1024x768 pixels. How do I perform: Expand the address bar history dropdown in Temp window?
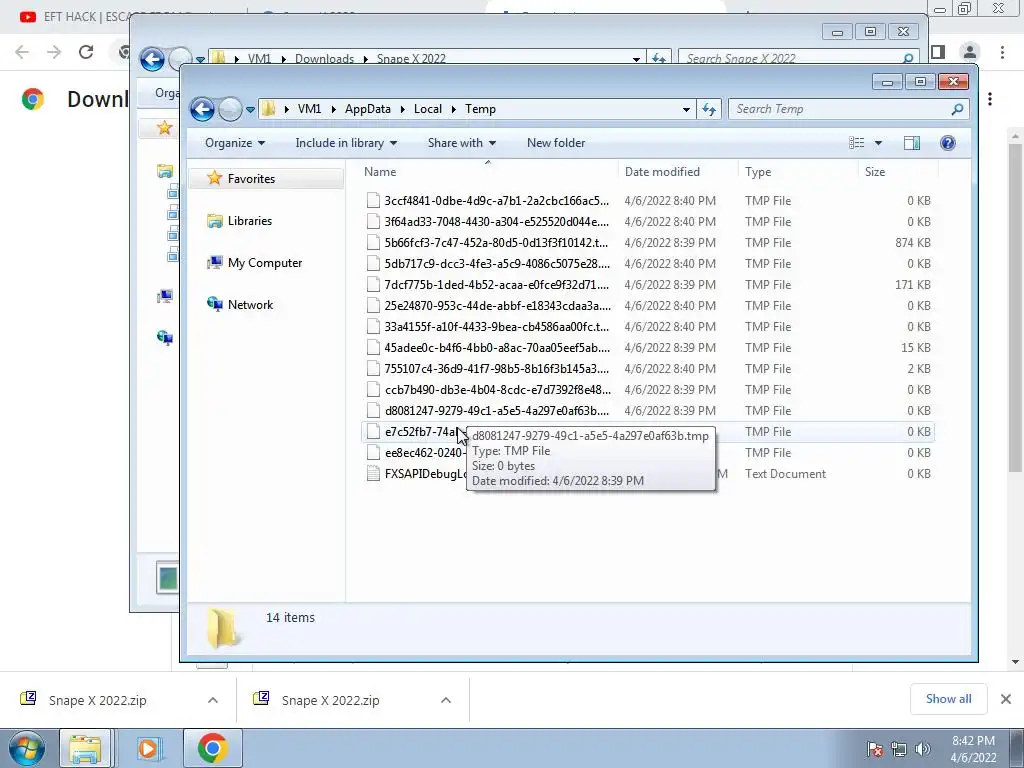pyautogui.click(x=686, y=110)
